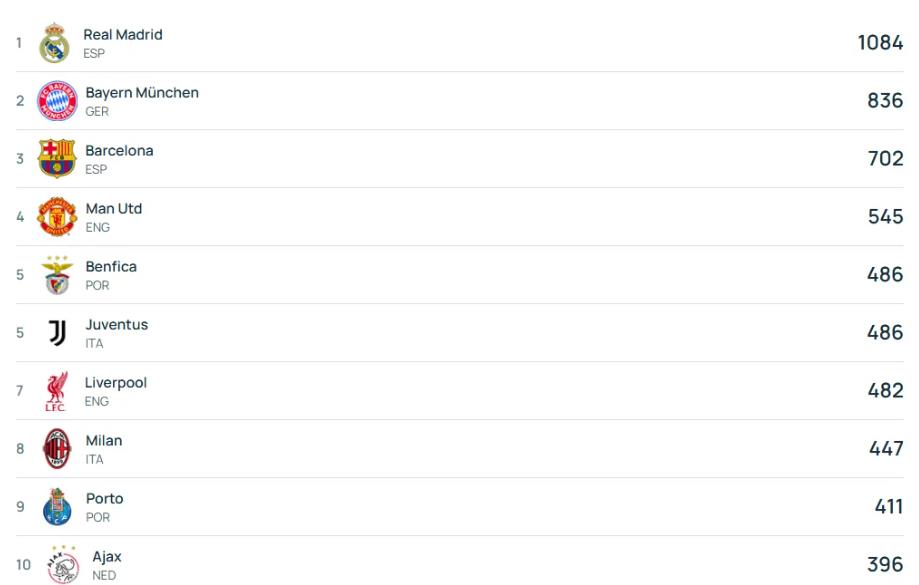Select the Porto team name
Screen dimensions: 919x585
pyautogui.click(x=104, y=499)
